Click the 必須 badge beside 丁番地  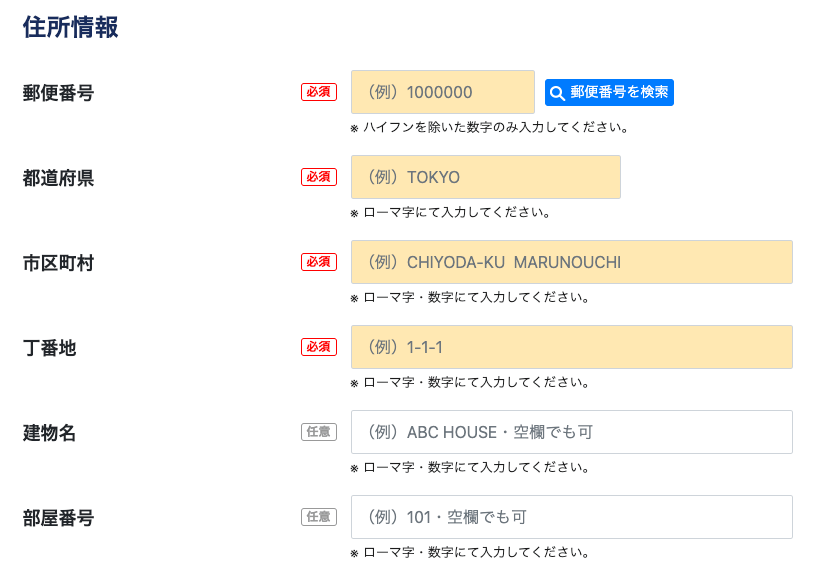tap(319, 347)
